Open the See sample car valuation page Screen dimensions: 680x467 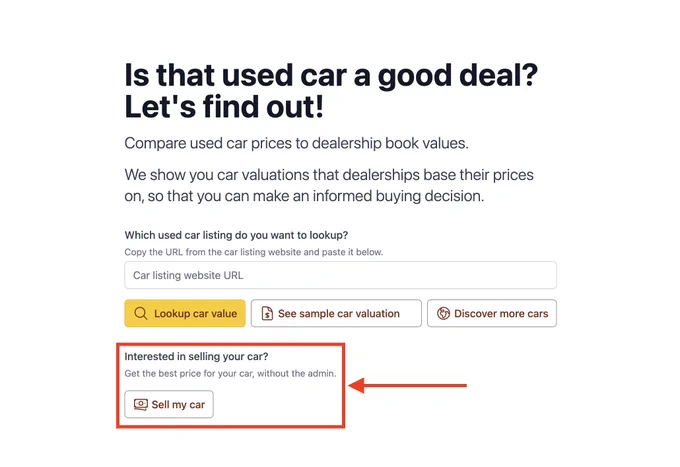336,313
